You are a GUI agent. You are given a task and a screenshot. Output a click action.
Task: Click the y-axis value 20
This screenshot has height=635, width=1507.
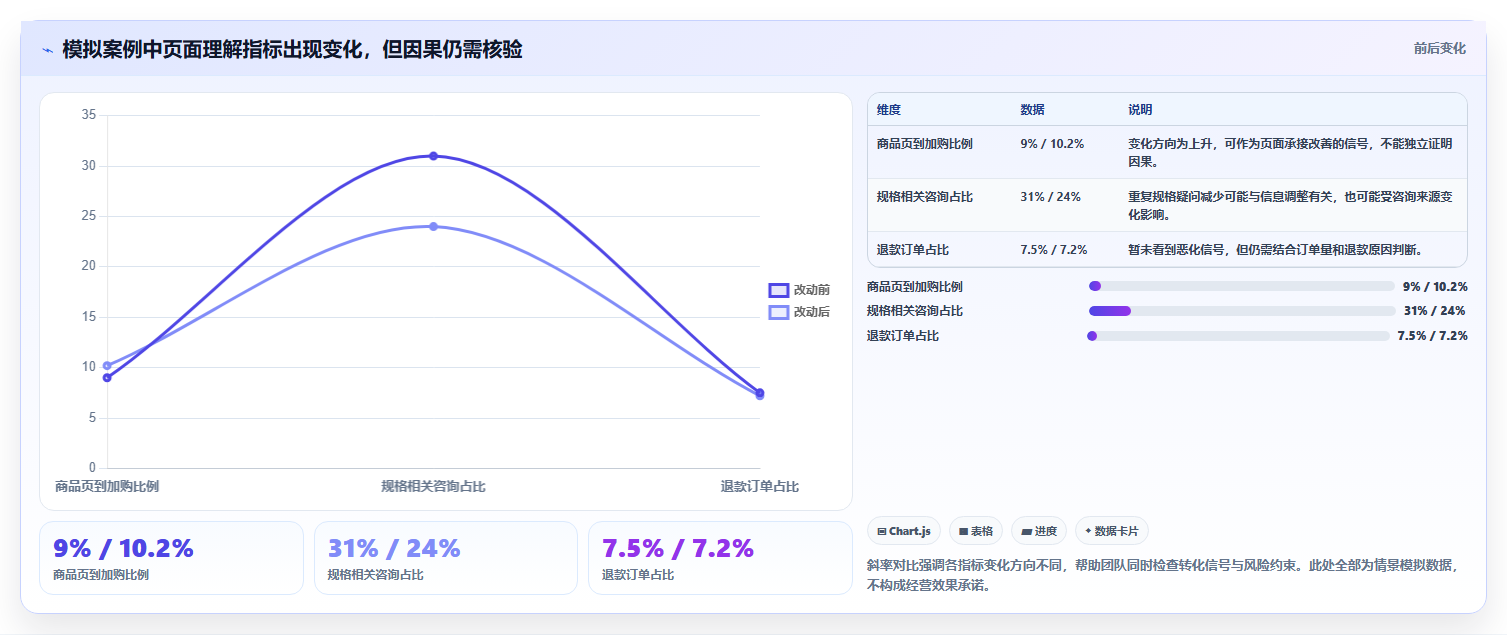coord(89,266)
